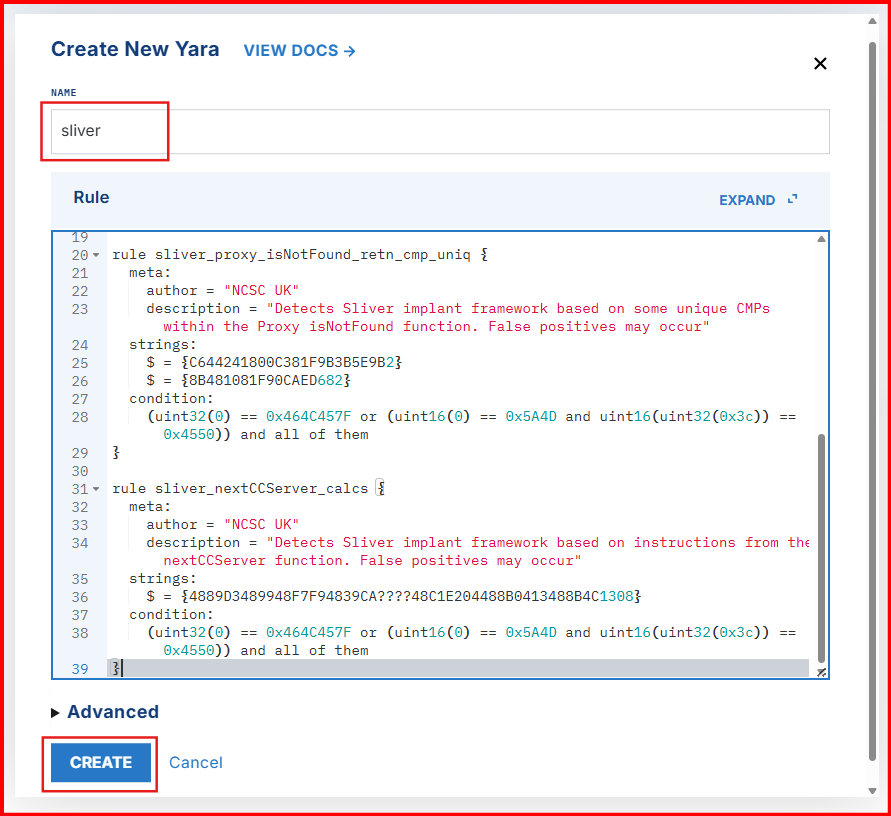The height and width of the screenshot is (816, 891).
Task: Click the editor resize handle in corner
Action: pyautogui.click(x=821, y=673)
